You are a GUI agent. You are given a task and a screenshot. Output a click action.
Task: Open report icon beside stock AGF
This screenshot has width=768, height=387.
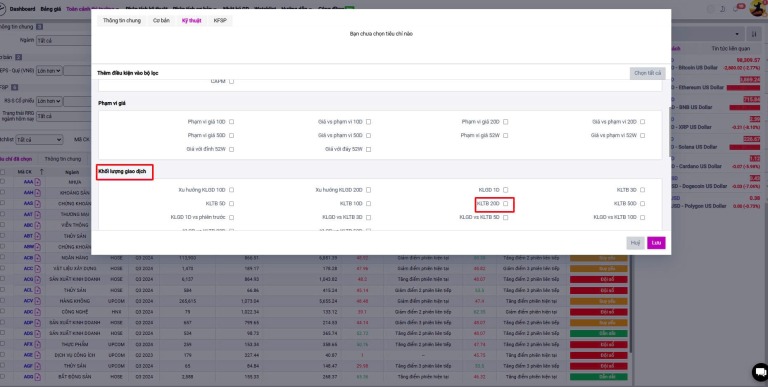click(x=38, y=365)
